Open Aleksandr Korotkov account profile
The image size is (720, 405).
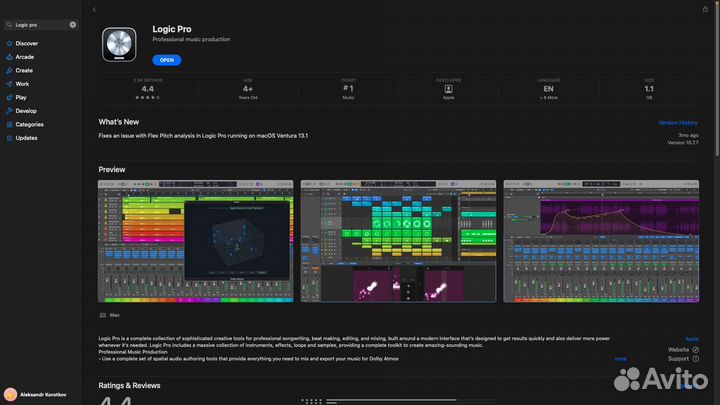pyautogui.click(x=36, y=394)
